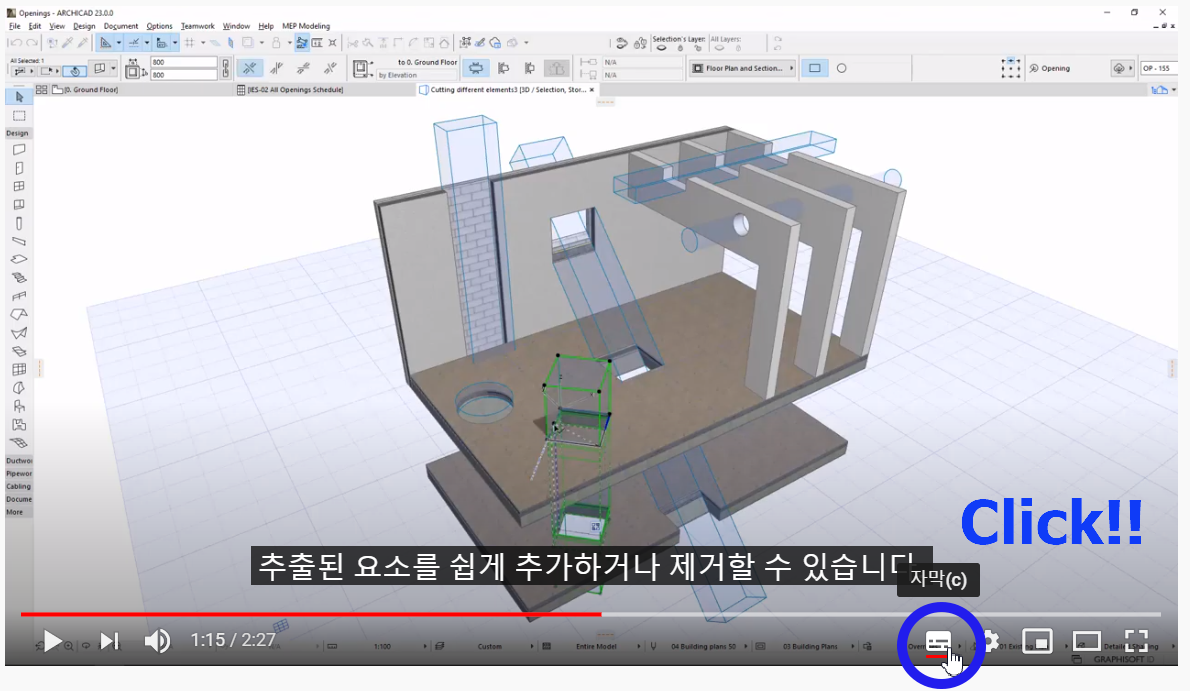
Task: Select the Marquee tool
Action: [x=19, y=115]
